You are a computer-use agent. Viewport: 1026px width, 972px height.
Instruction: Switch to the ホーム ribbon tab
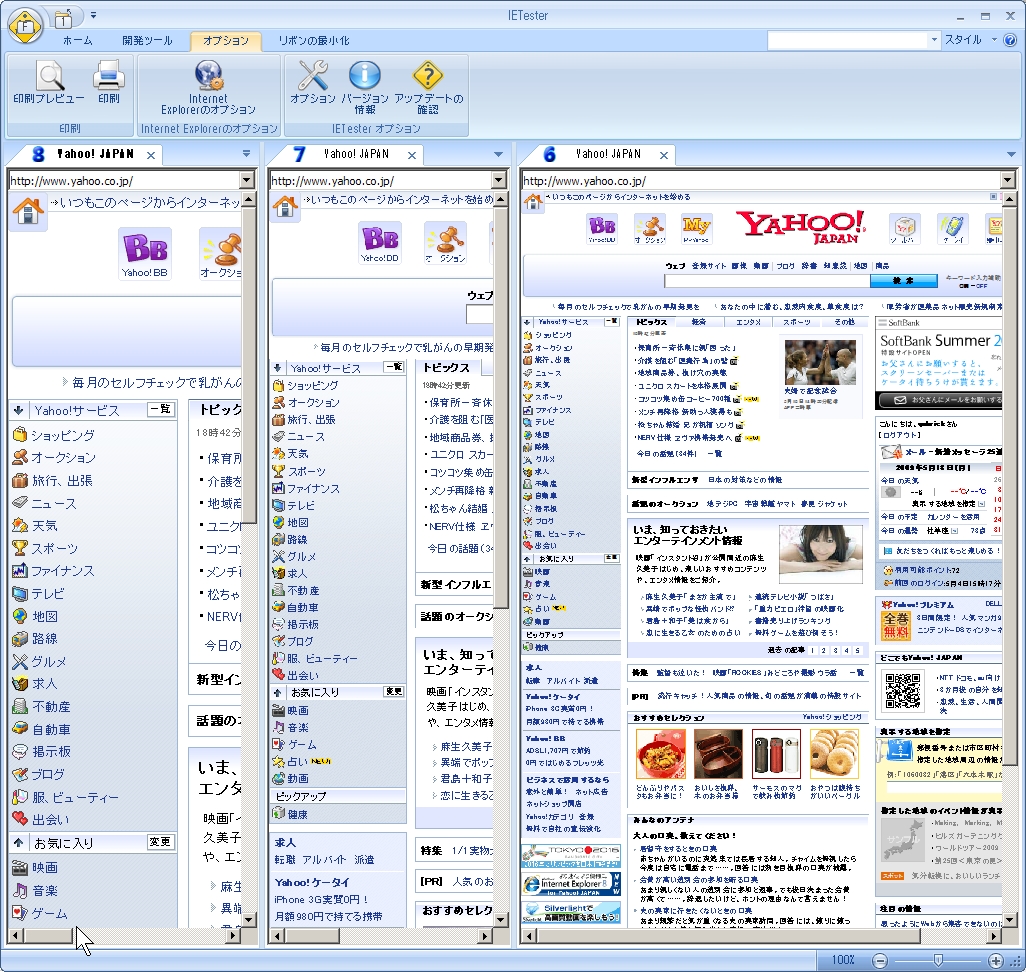(x=78, y=41)
